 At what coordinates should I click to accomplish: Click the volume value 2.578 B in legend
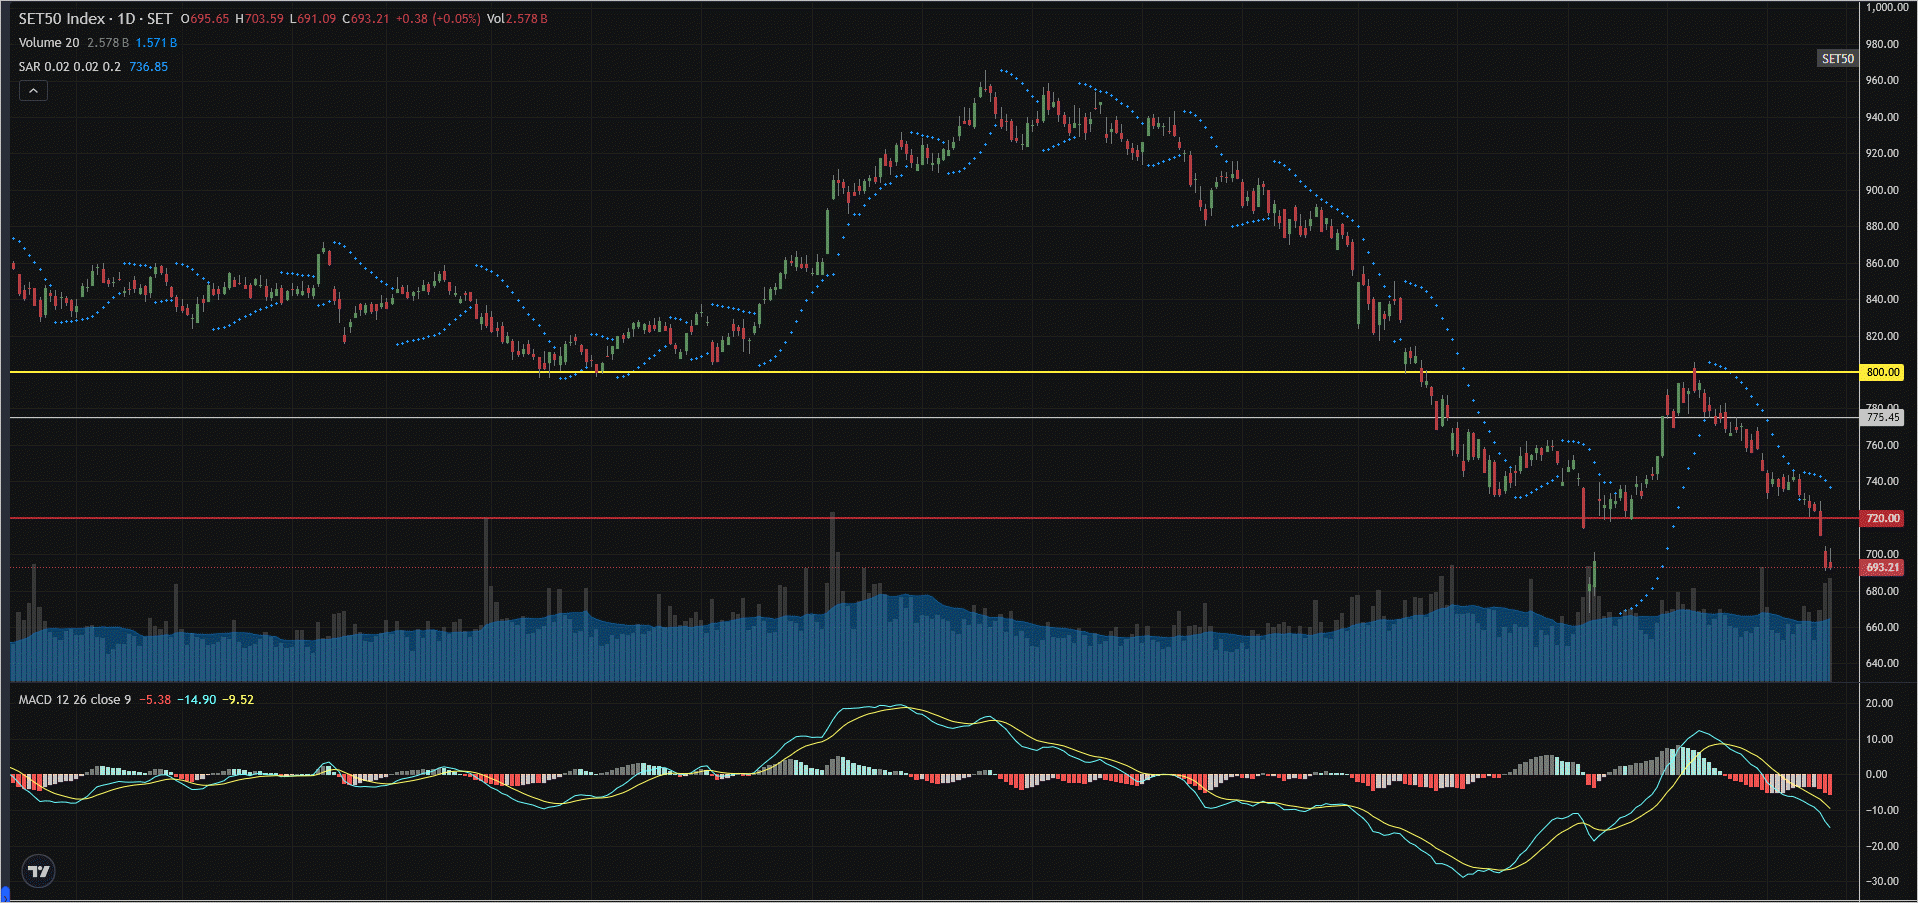[x=108, y=43]
